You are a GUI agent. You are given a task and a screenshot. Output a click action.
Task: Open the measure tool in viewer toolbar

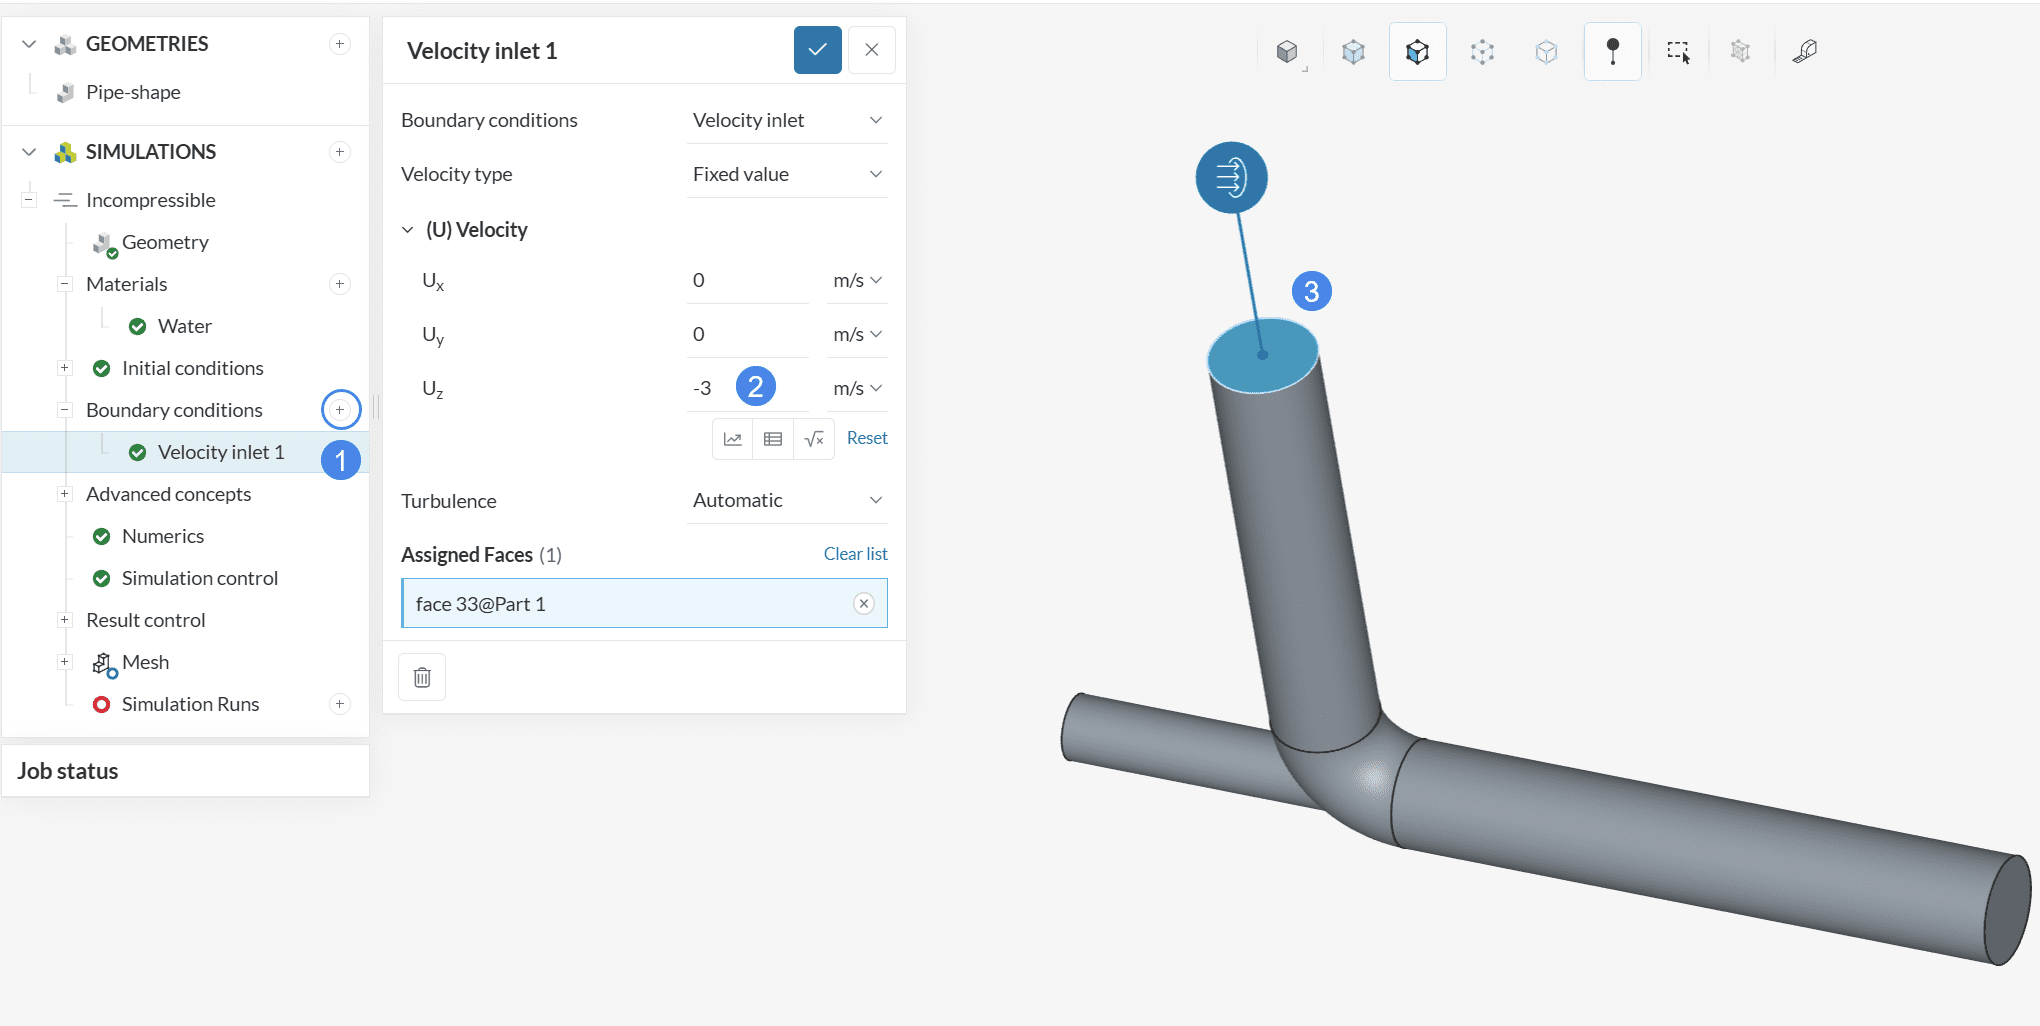1805,52
